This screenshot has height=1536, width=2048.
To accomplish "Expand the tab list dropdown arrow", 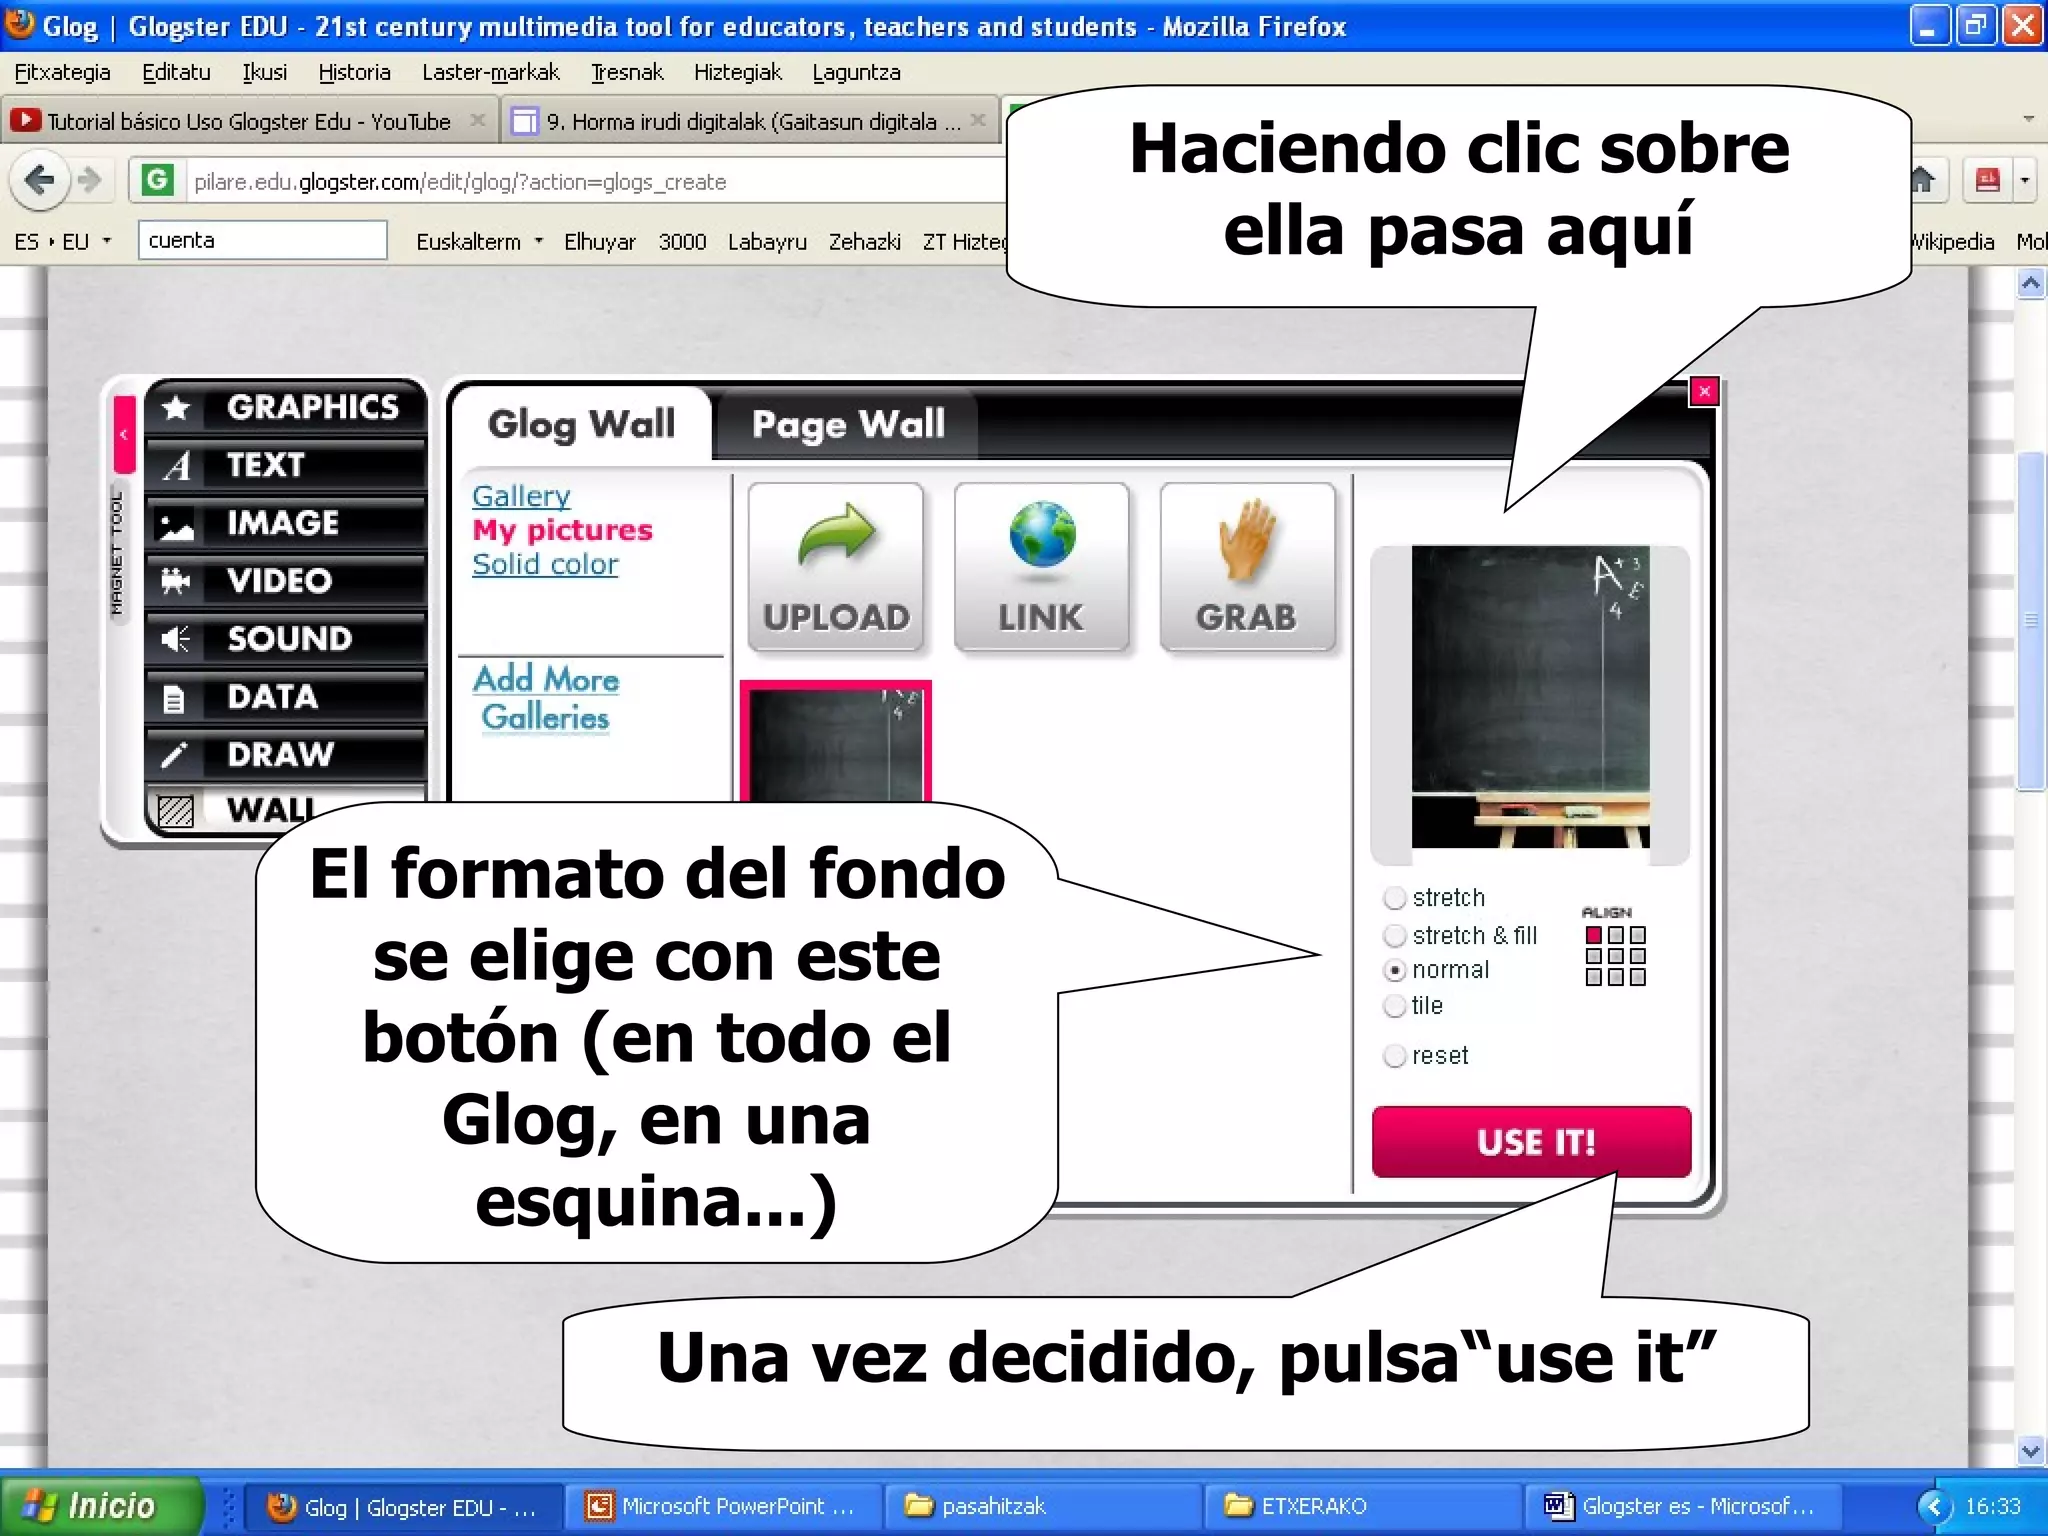I will 2028,119.
